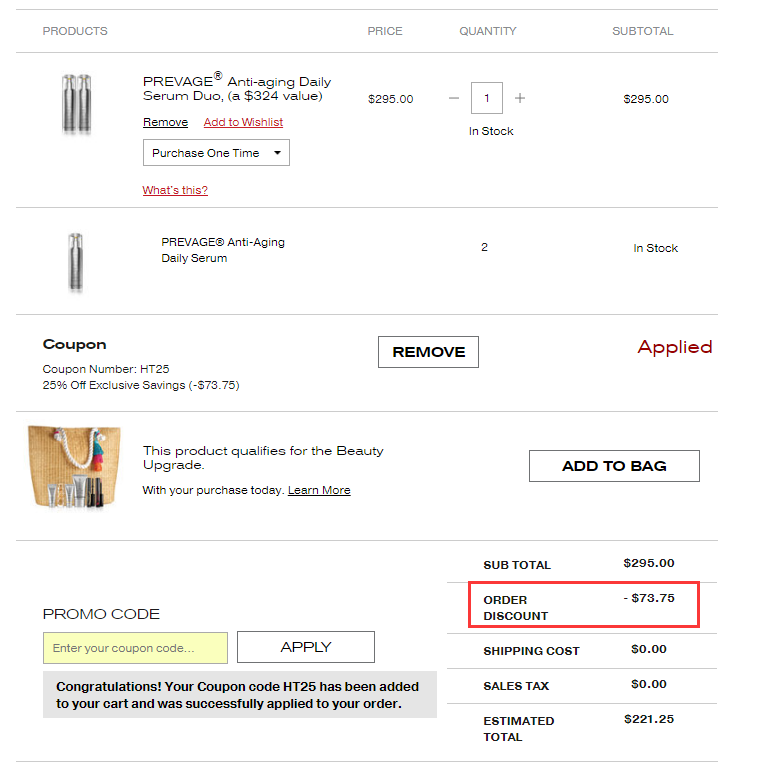Screen dimensions: 762x764
Task: Click the Anti-Aging Daily Serum thumbnail
Action: click(76, 262)
